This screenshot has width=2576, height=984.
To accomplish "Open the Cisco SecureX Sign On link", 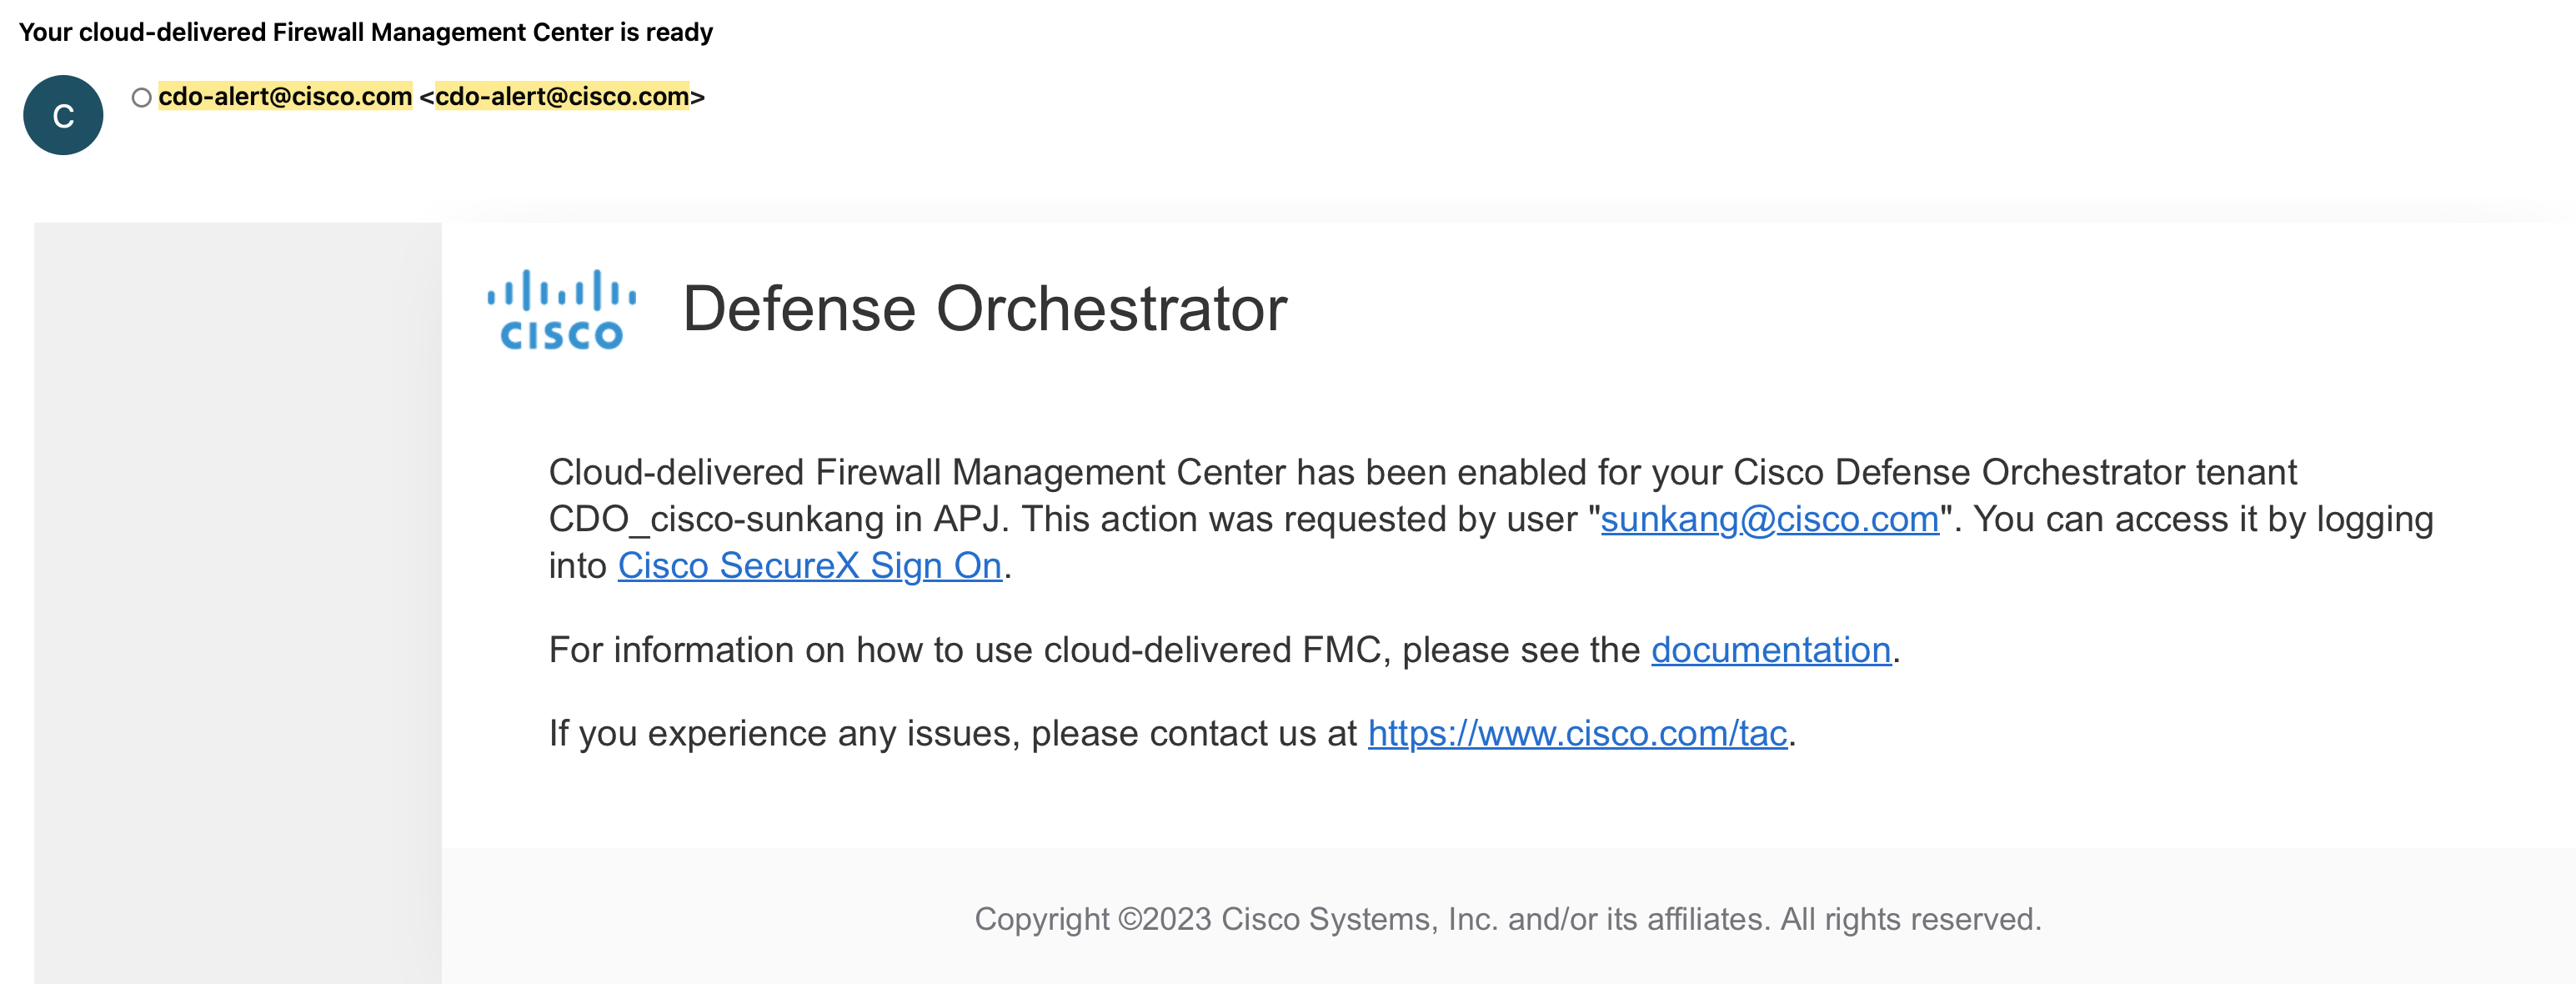I will point(809,566).
